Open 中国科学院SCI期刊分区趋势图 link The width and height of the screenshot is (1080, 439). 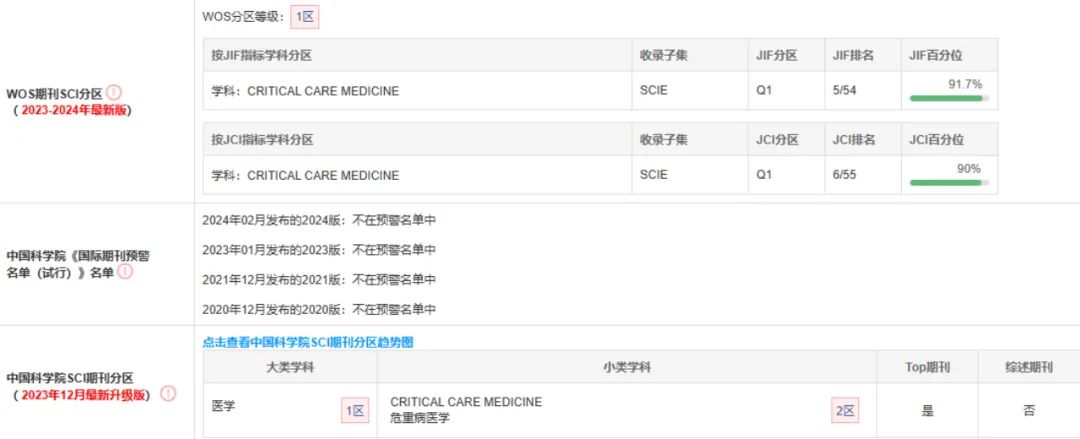308,342
